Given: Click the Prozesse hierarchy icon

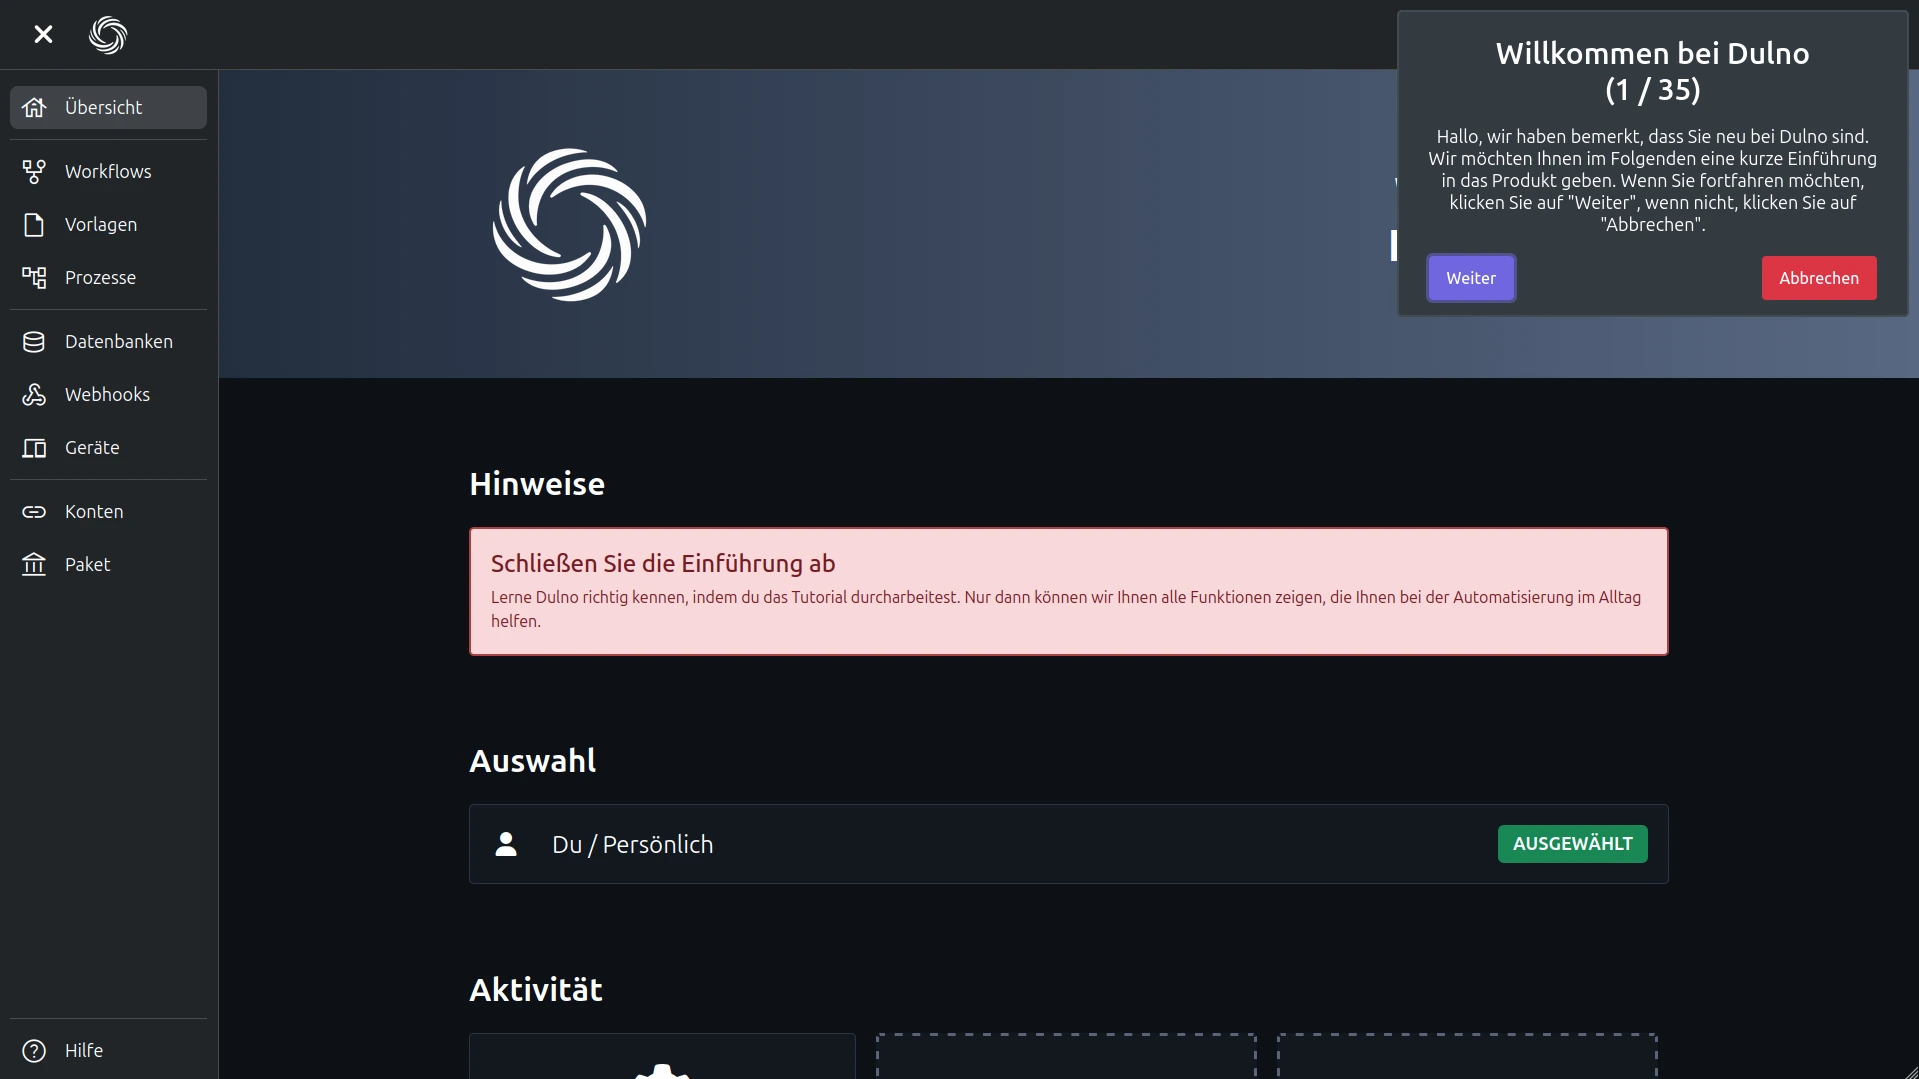Looking at the screenshot, I should click(x=34, y=278).
